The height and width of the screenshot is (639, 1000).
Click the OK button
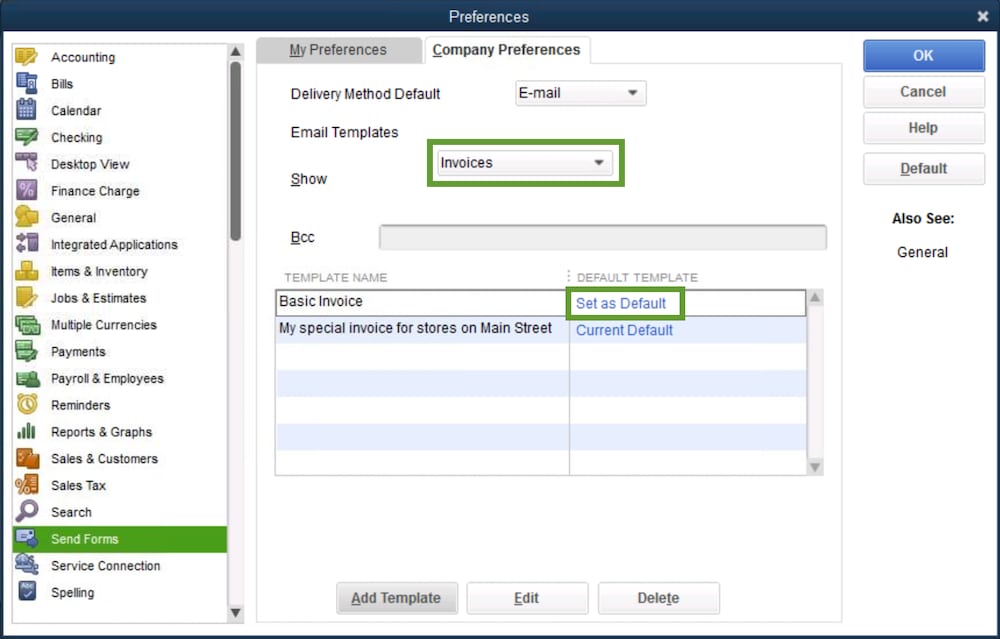point(923,55)
